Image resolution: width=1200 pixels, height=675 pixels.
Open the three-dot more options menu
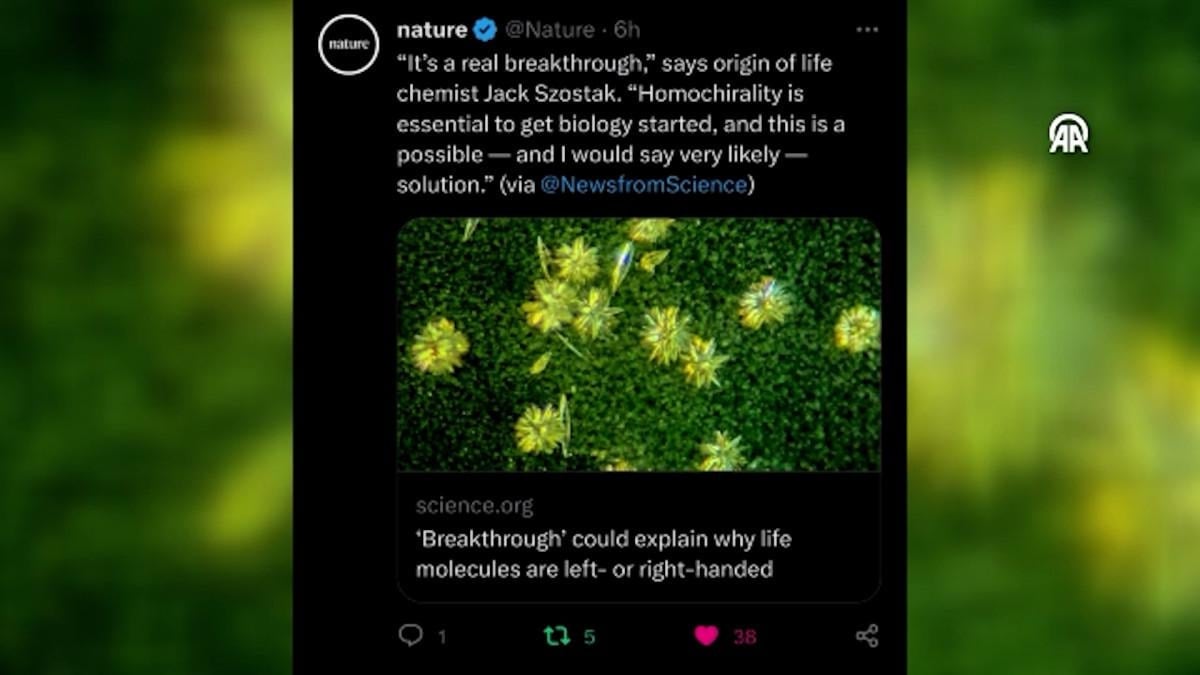pos(867,30)
